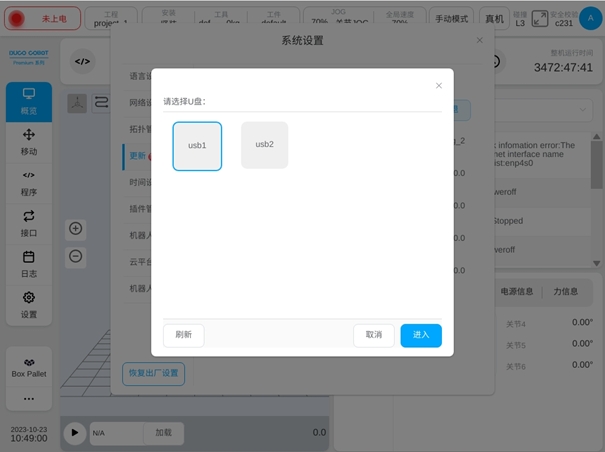Screen dimensions: 605x452
Task: Click the three-dots more icon in sidebar
Action: click(x=29, y=398)
